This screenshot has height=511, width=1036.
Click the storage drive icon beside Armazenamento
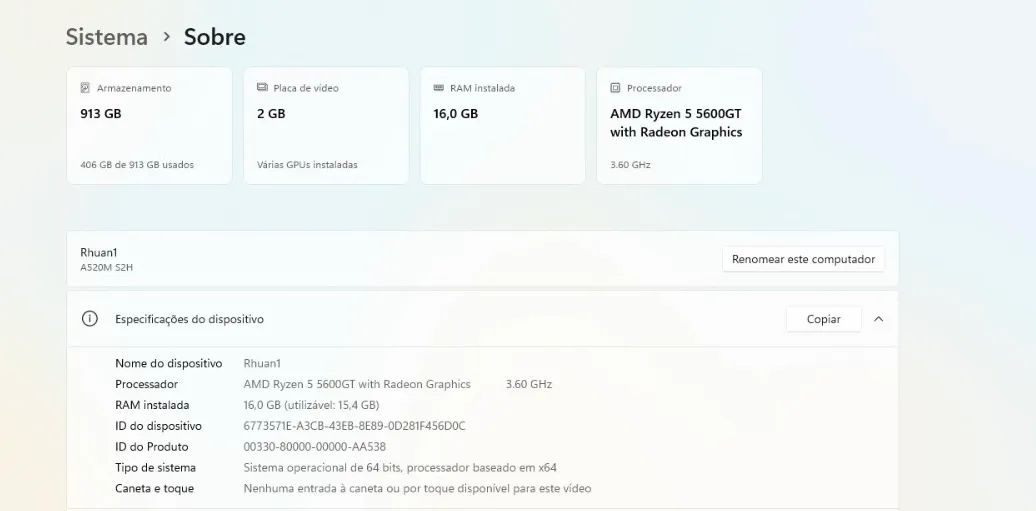tap(85, 88)
